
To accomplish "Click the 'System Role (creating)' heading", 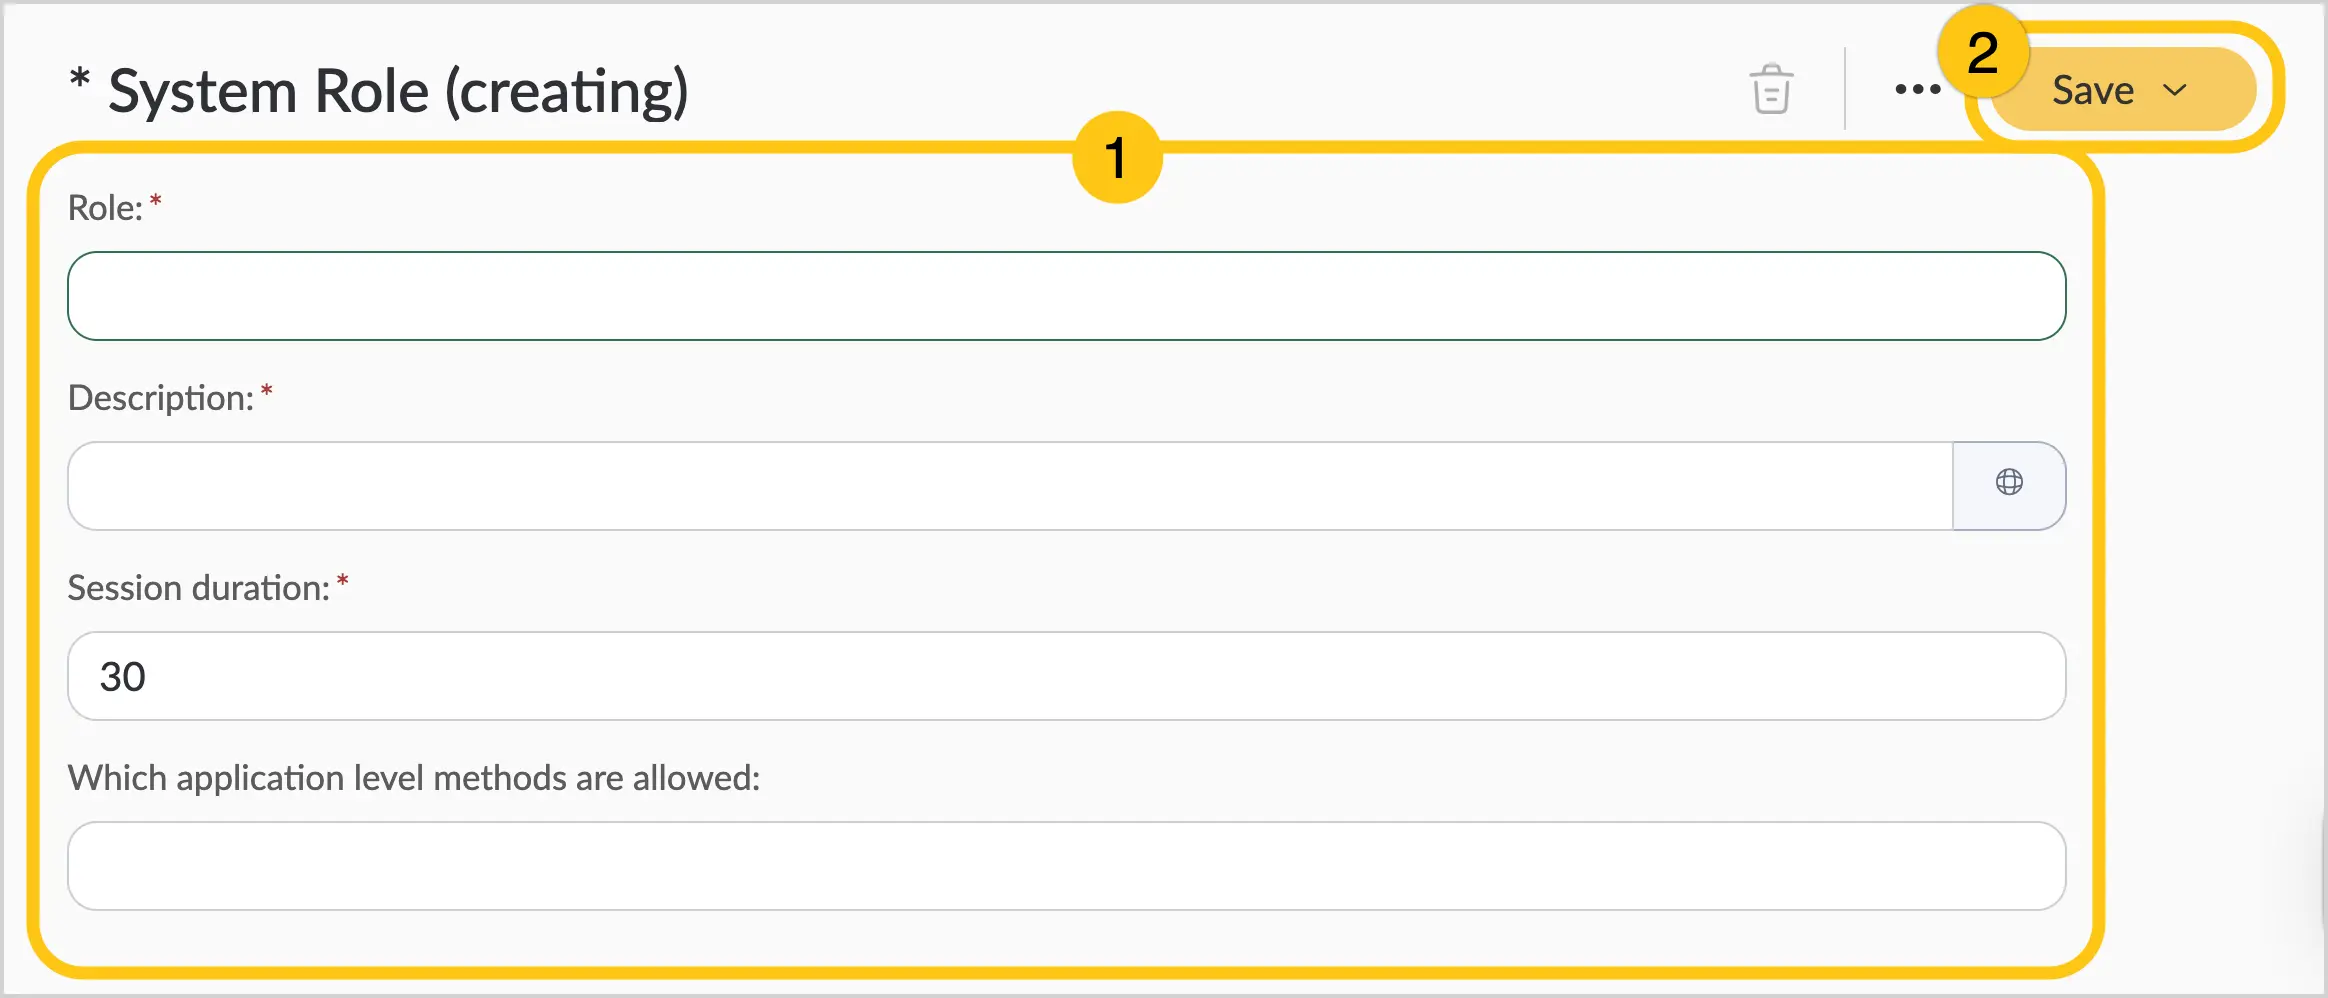I will coord(398,91).
